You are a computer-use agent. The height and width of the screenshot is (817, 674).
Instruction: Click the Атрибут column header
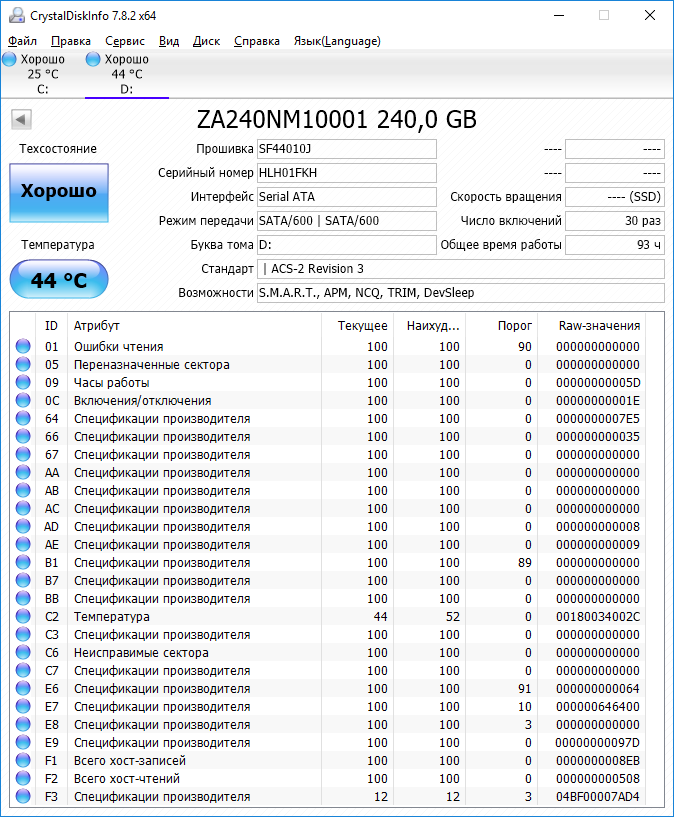point(194,326)
